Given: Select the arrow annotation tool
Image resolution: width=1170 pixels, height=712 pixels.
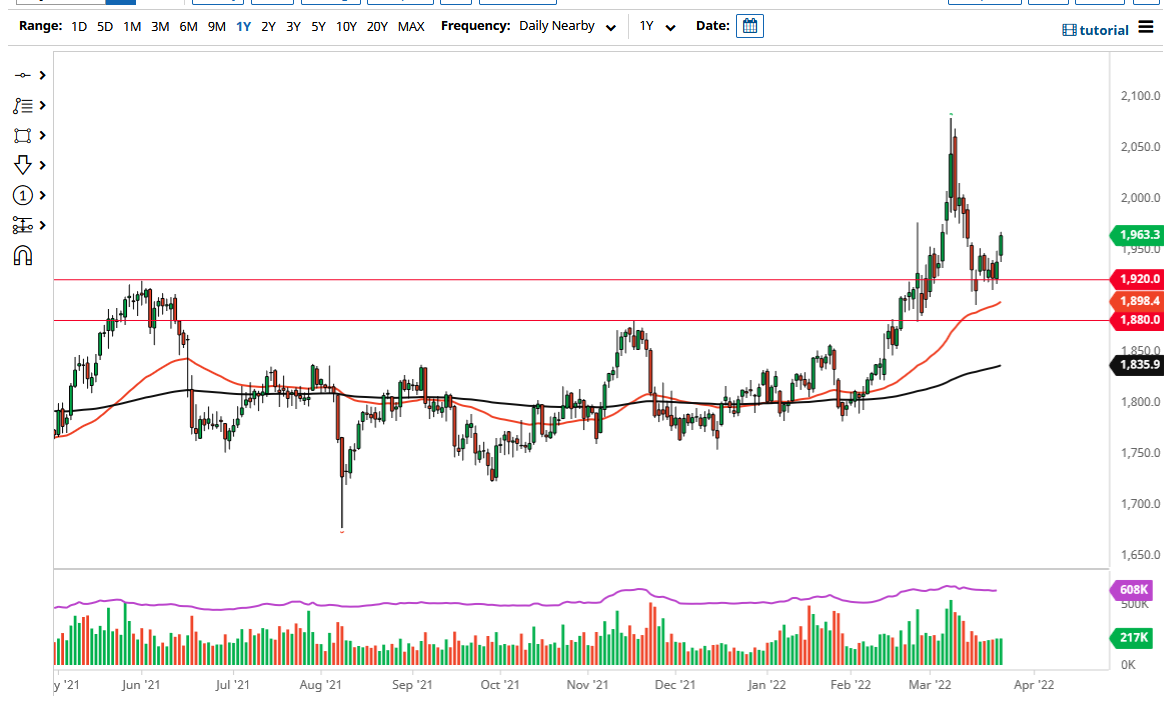Looking at the screenshot, I should point(22,165).
